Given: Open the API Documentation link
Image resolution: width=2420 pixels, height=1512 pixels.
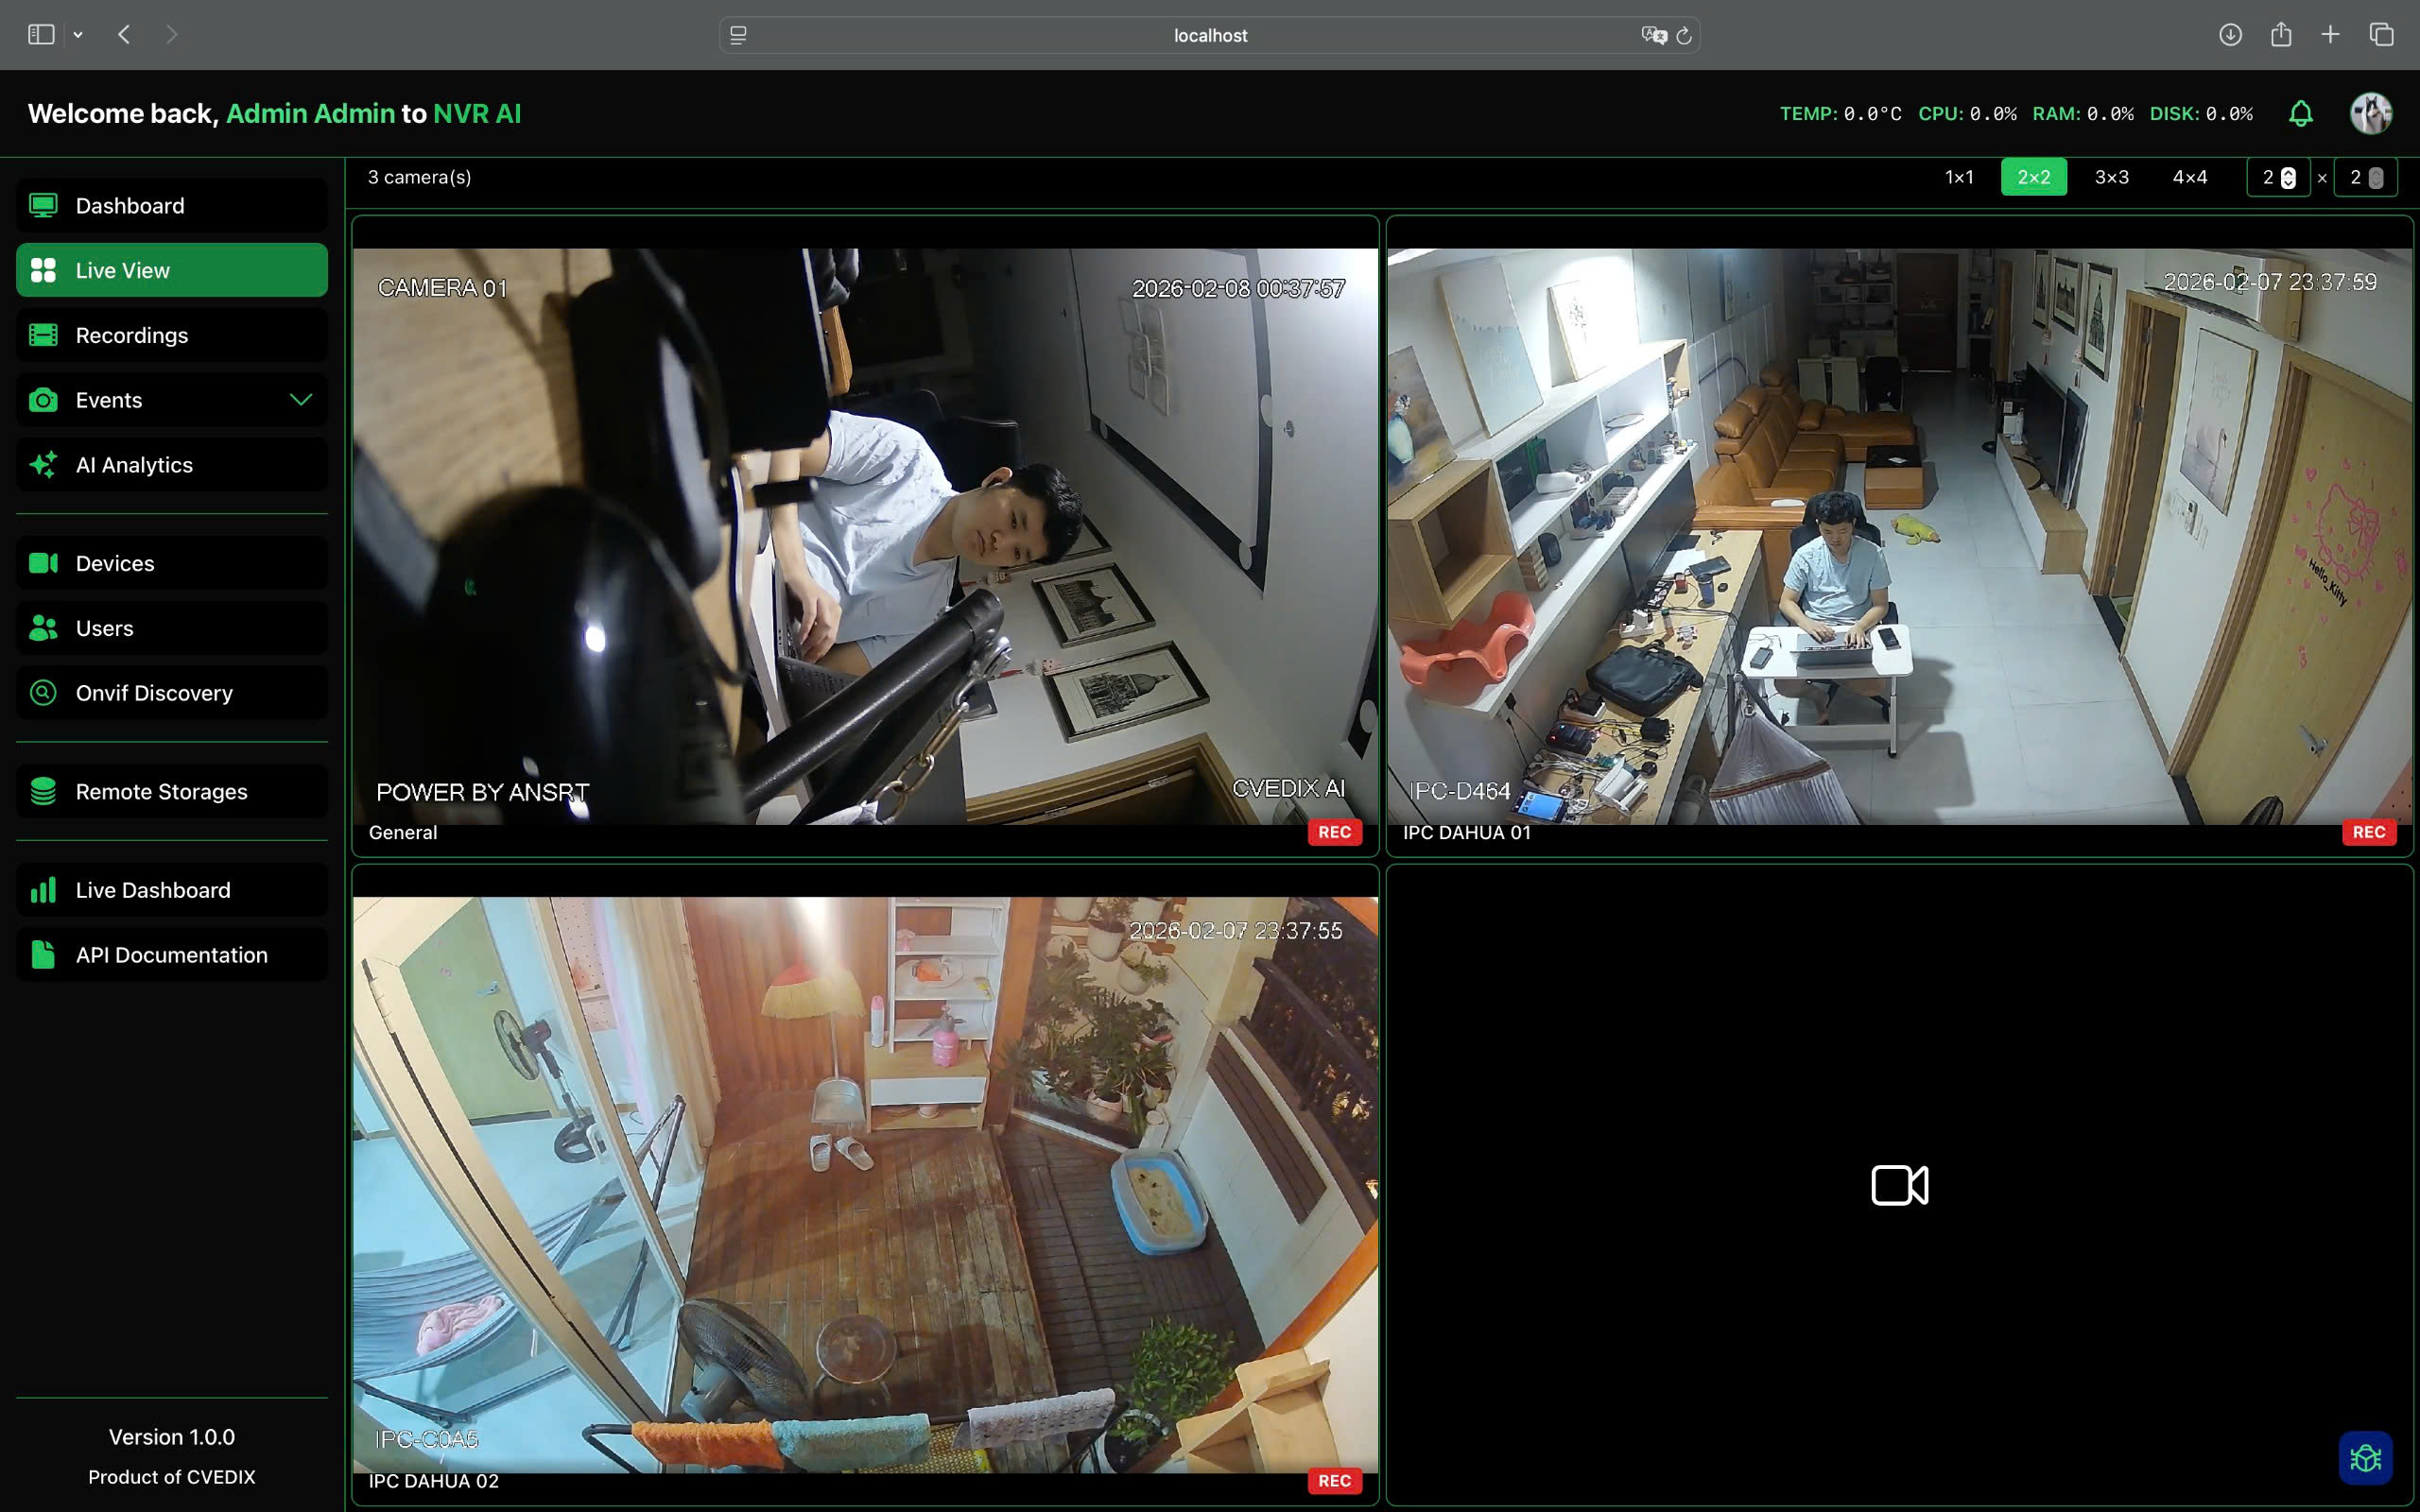Looking at the screenshot, I should tap(172, 955).
